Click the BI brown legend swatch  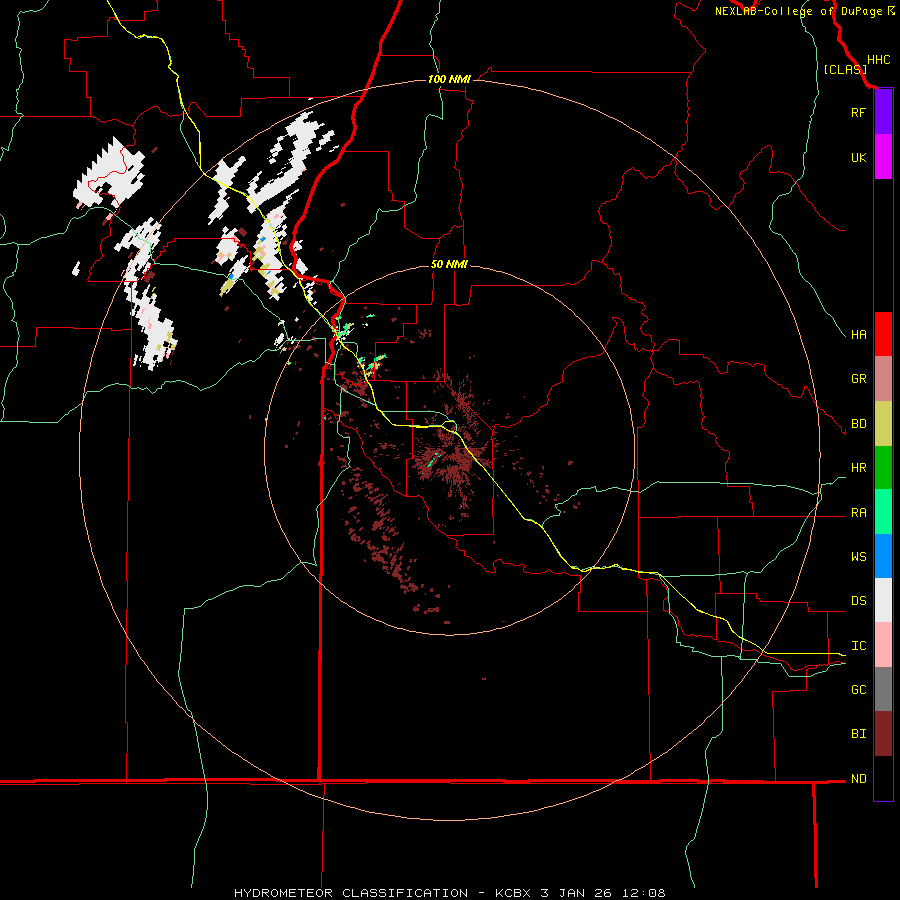pos(883,734)
